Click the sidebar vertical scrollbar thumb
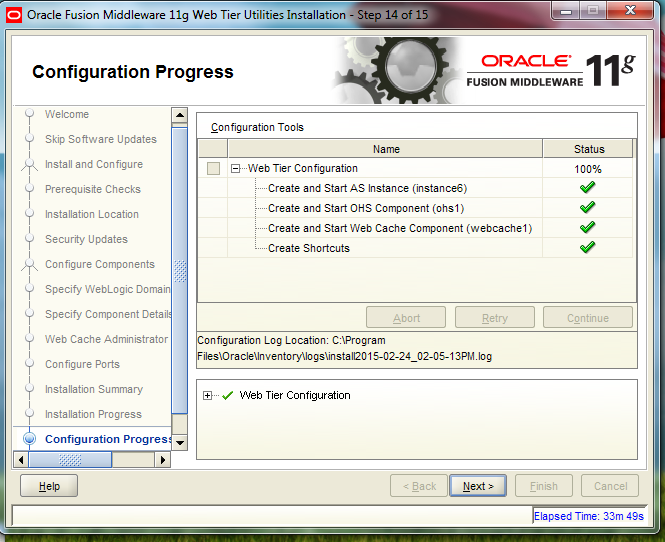The width and height of the screenshot is (665, 542). click(180, 271)
